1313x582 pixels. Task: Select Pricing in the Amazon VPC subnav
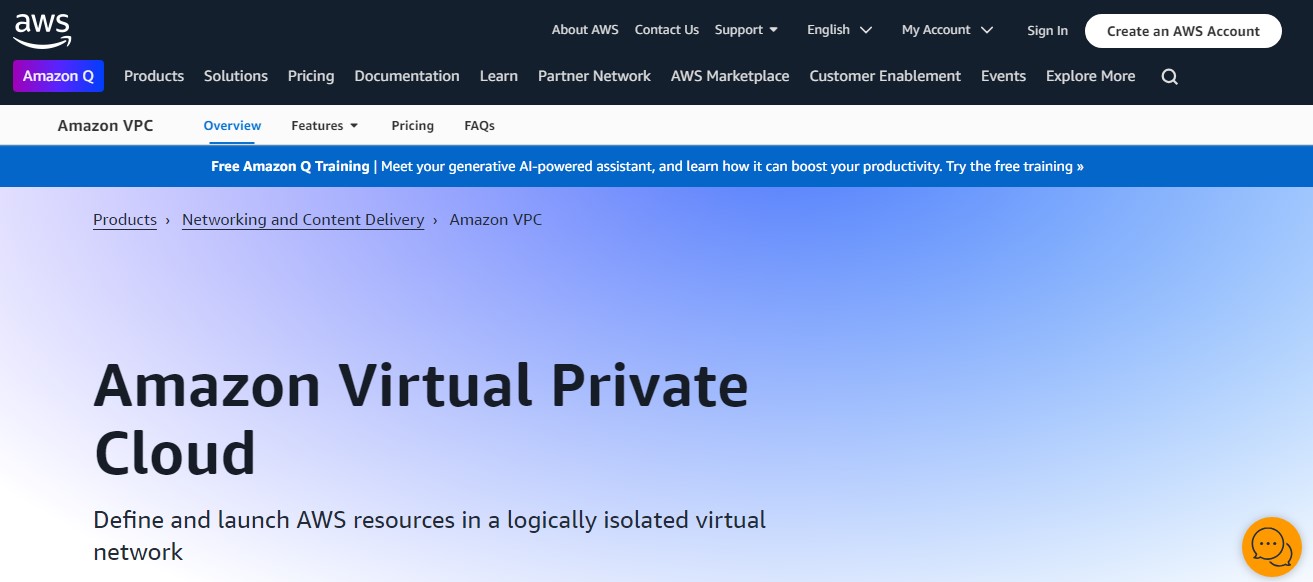click(x=412, y=125)
